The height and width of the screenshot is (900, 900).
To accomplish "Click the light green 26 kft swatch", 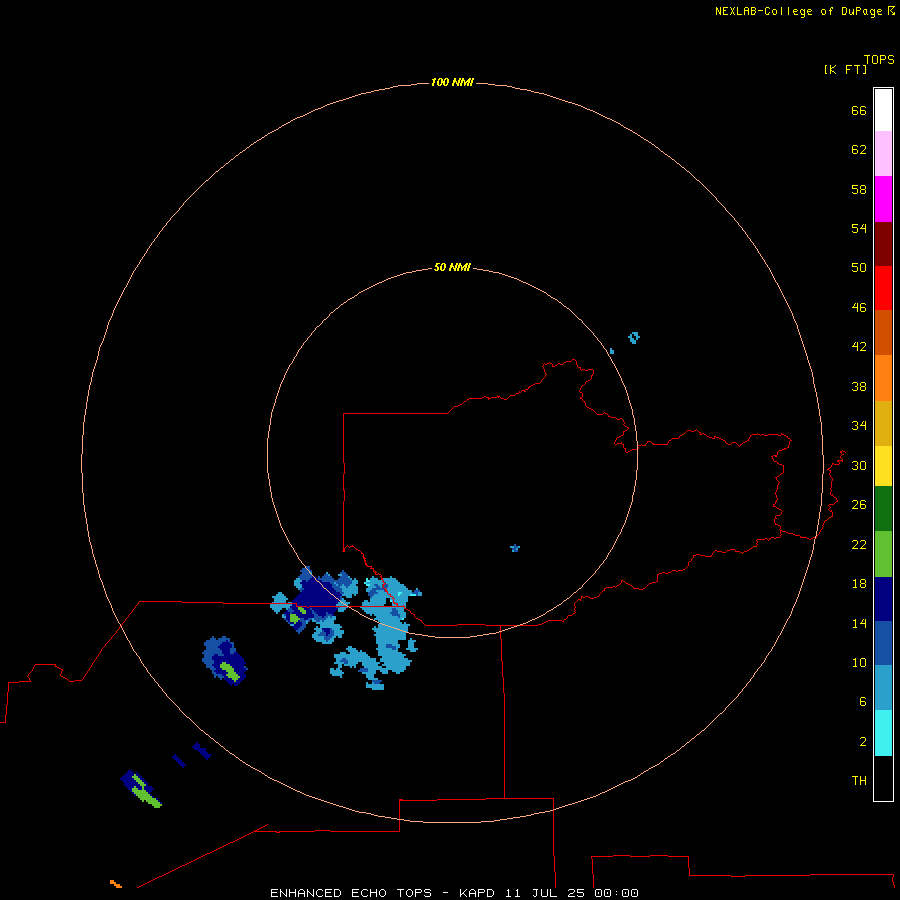I will pos(883,554).
